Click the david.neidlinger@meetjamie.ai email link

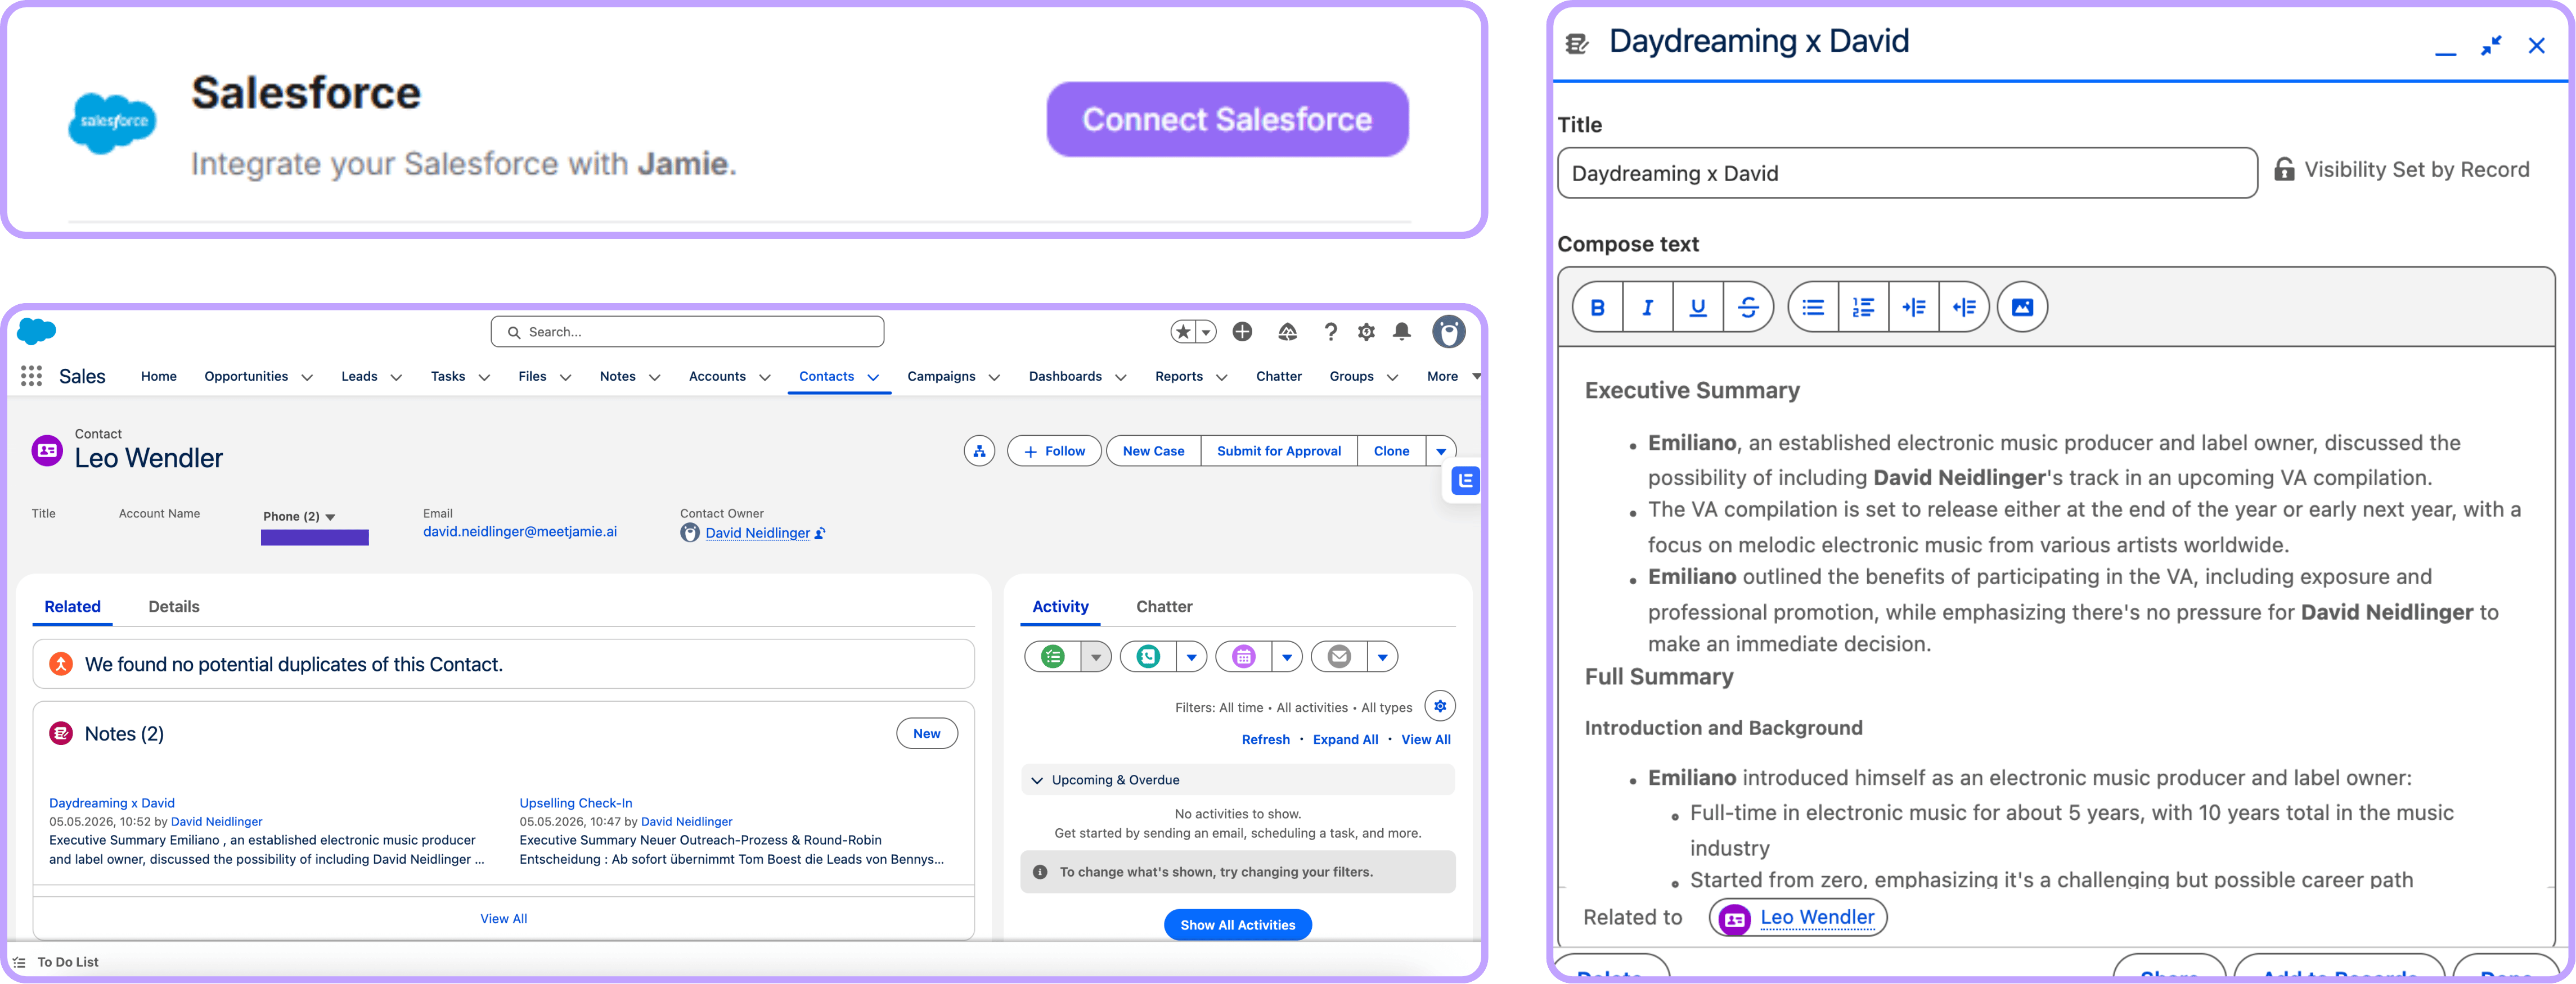pyautogui.click(x=520, y=532)
